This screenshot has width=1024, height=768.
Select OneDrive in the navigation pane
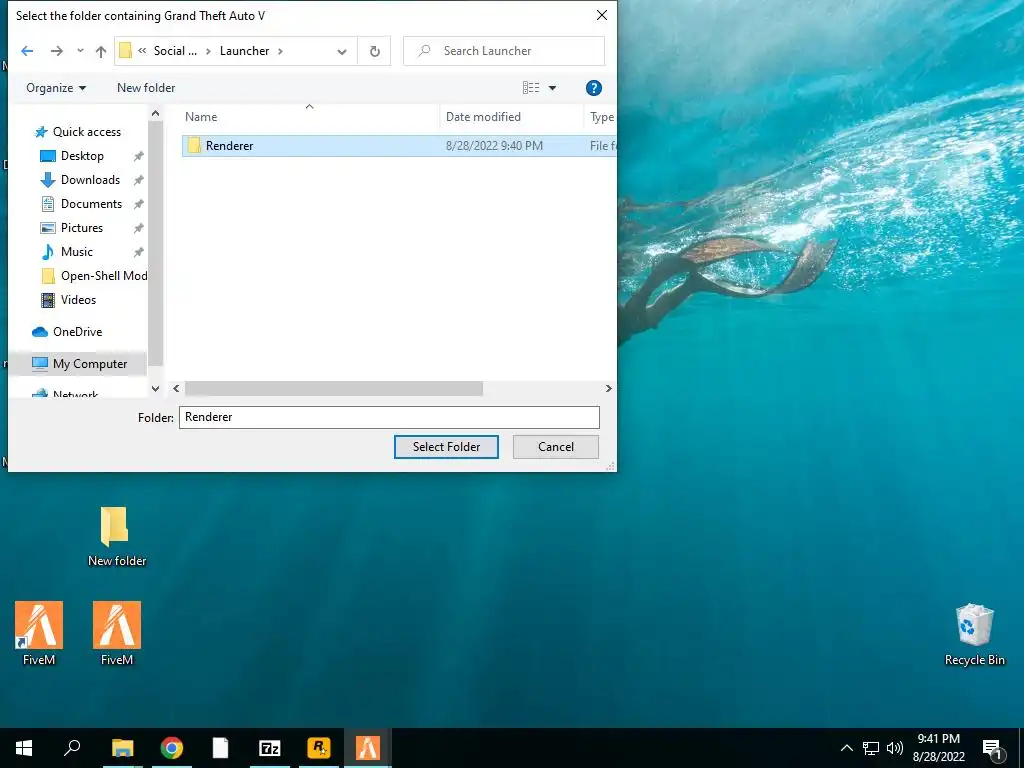click(77, 332)
